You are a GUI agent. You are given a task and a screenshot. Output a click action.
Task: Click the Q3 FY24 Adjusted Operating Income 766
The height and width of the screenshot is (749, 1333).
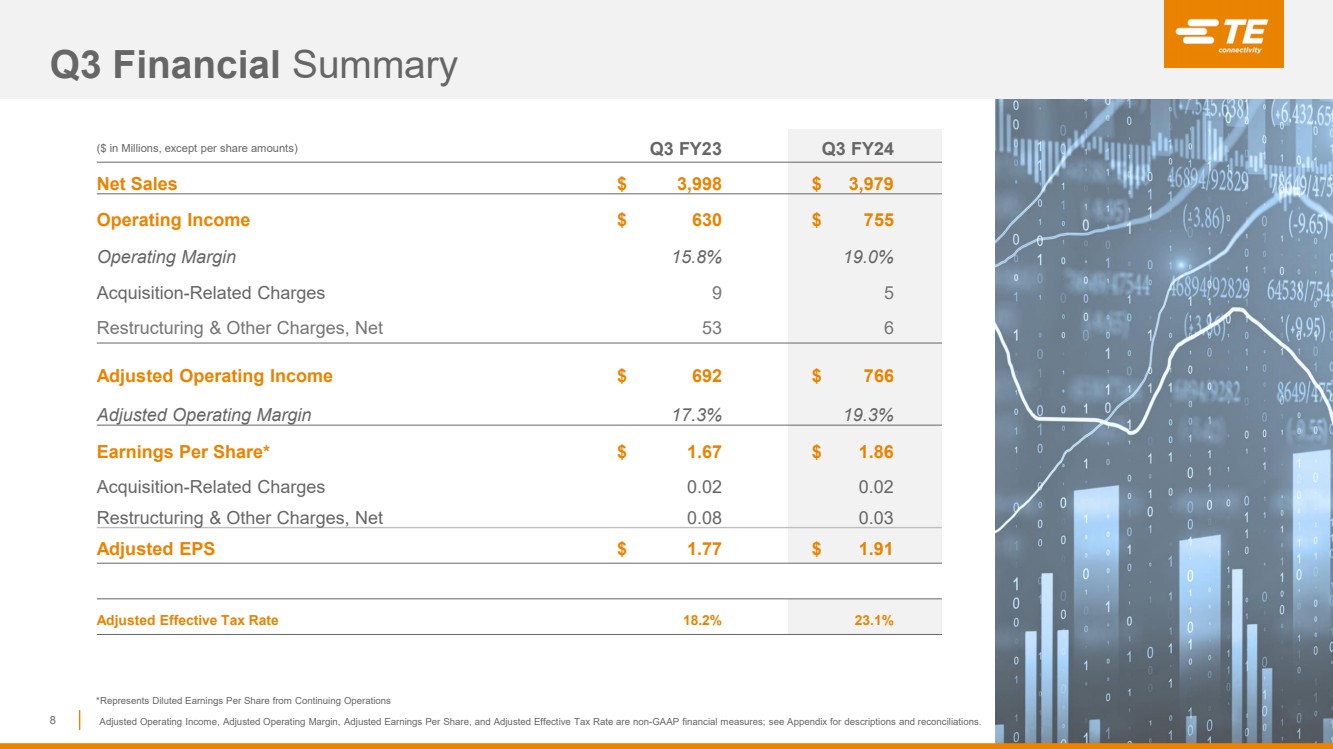point(878,376)
